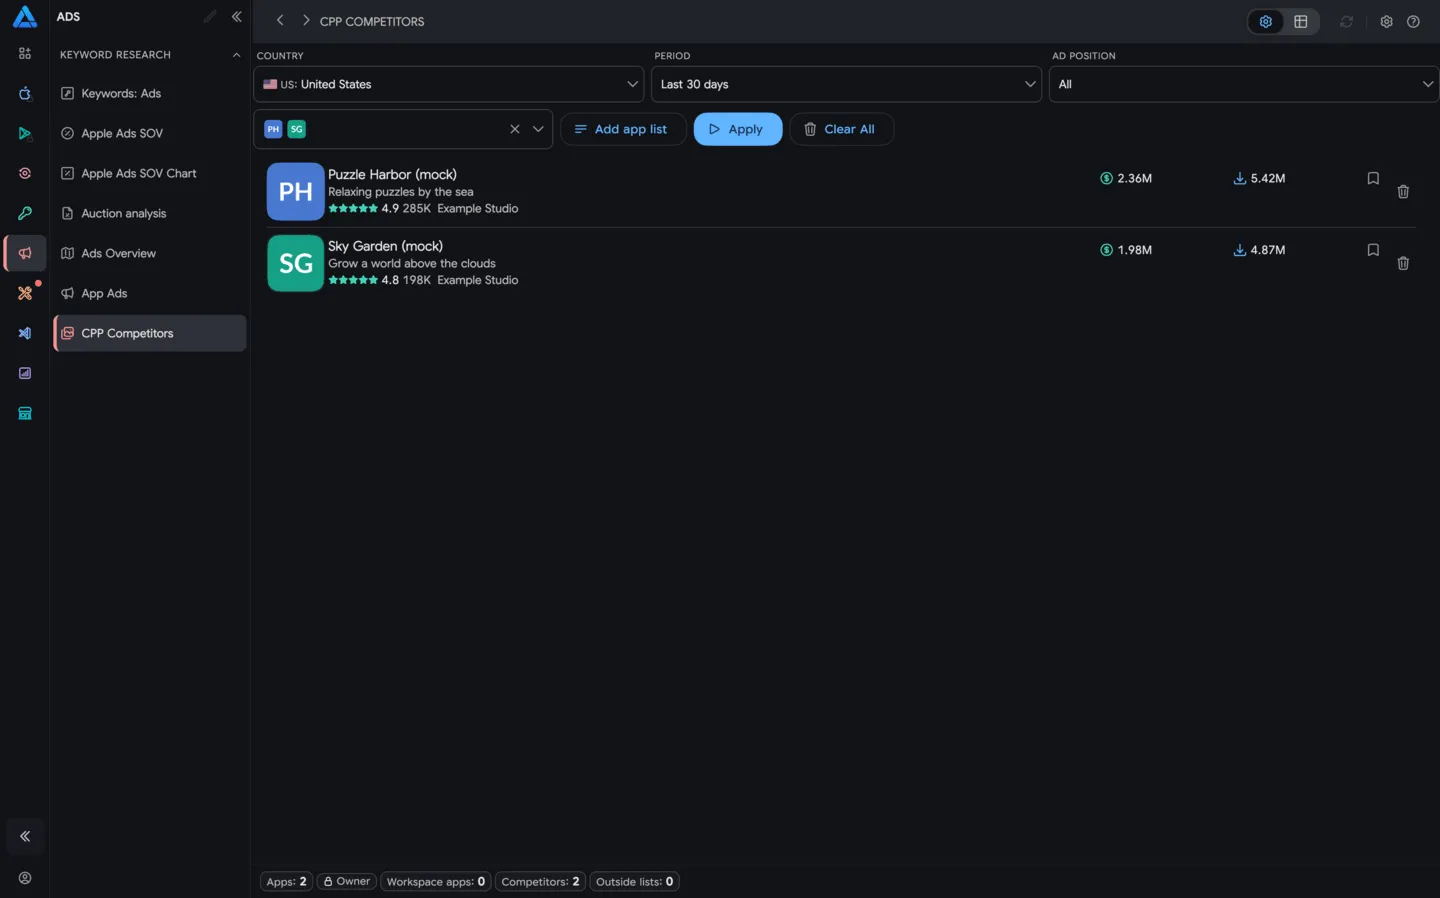Open Apple Ads SOV Chart menu item

149,173
